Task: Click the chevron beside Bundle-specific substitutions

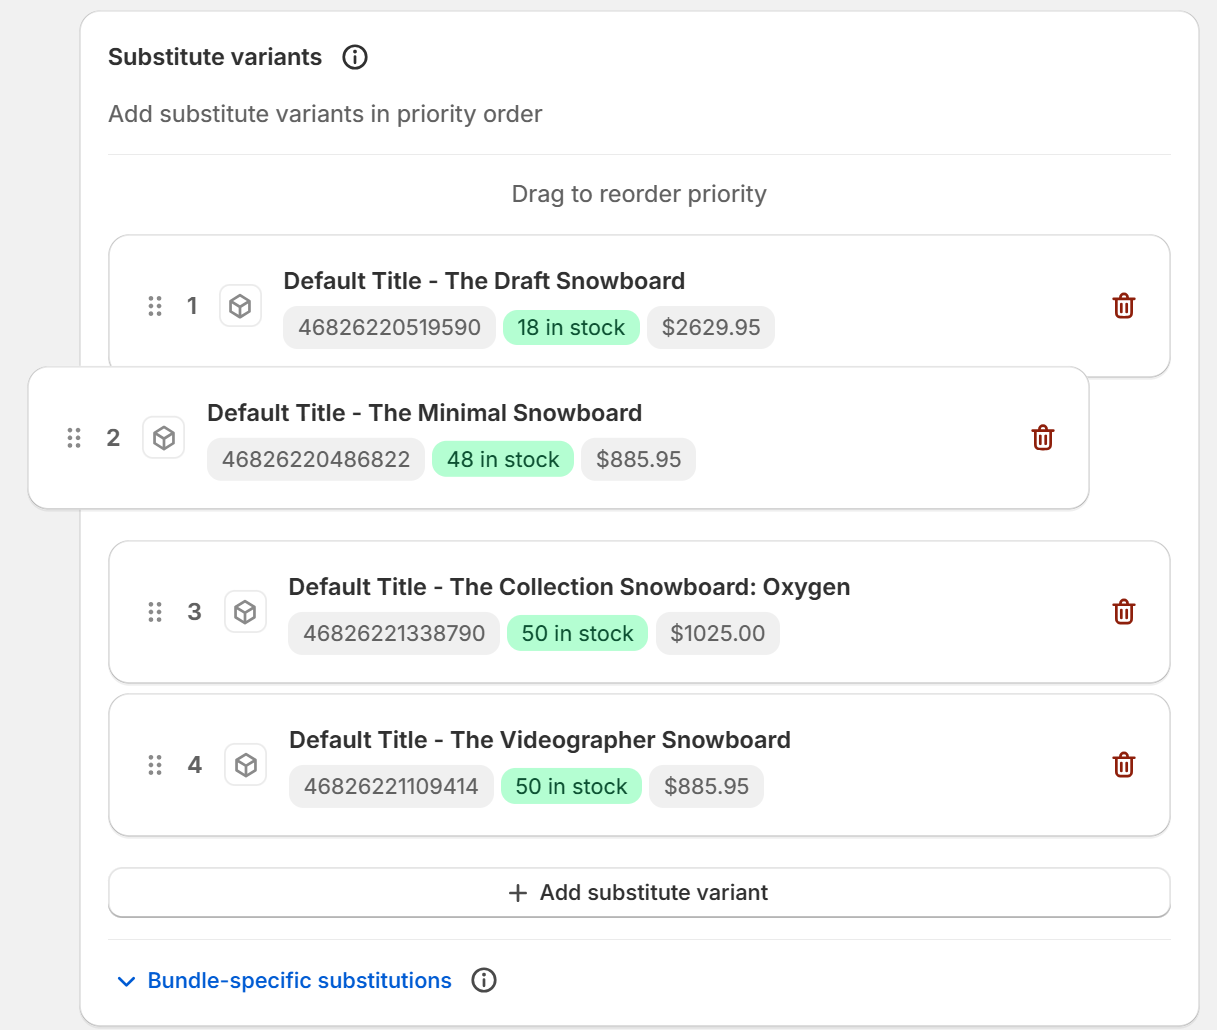Action: pyautogui.click(x=126, y=981)
